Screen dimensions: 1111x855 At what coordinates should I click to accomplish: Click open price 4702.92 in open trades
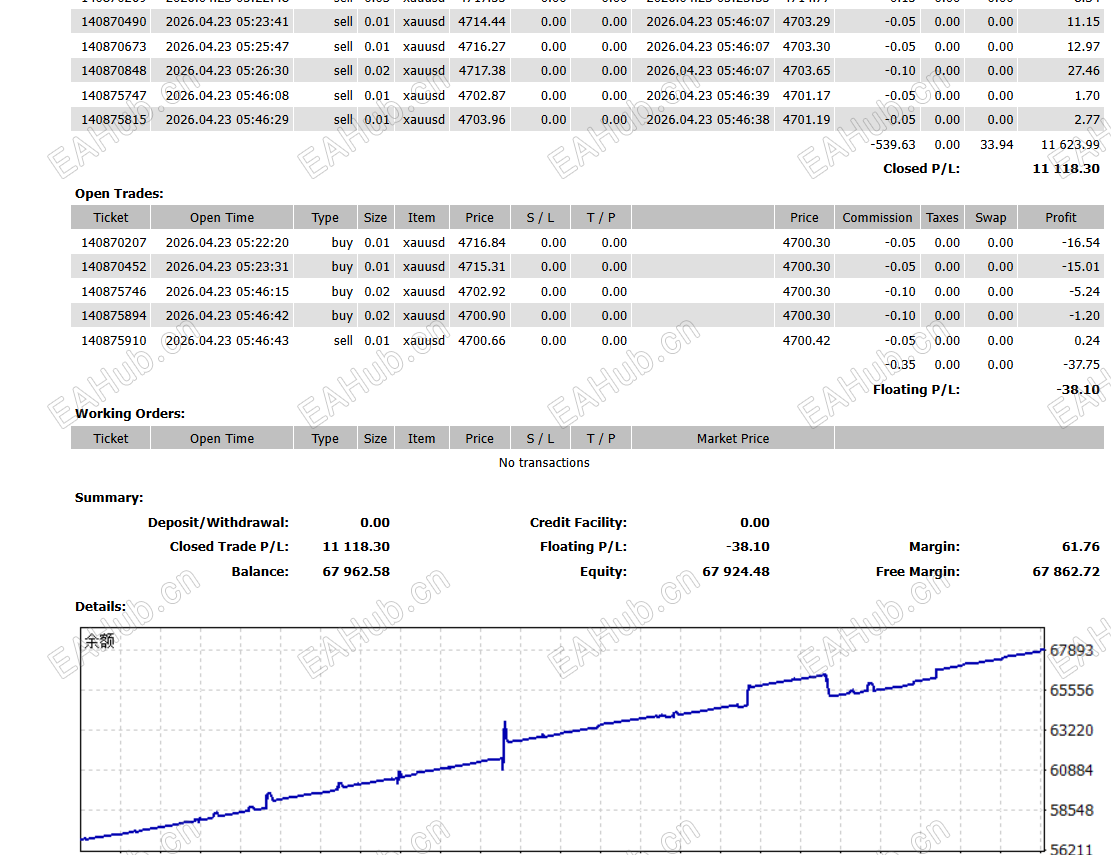(482, 292)
